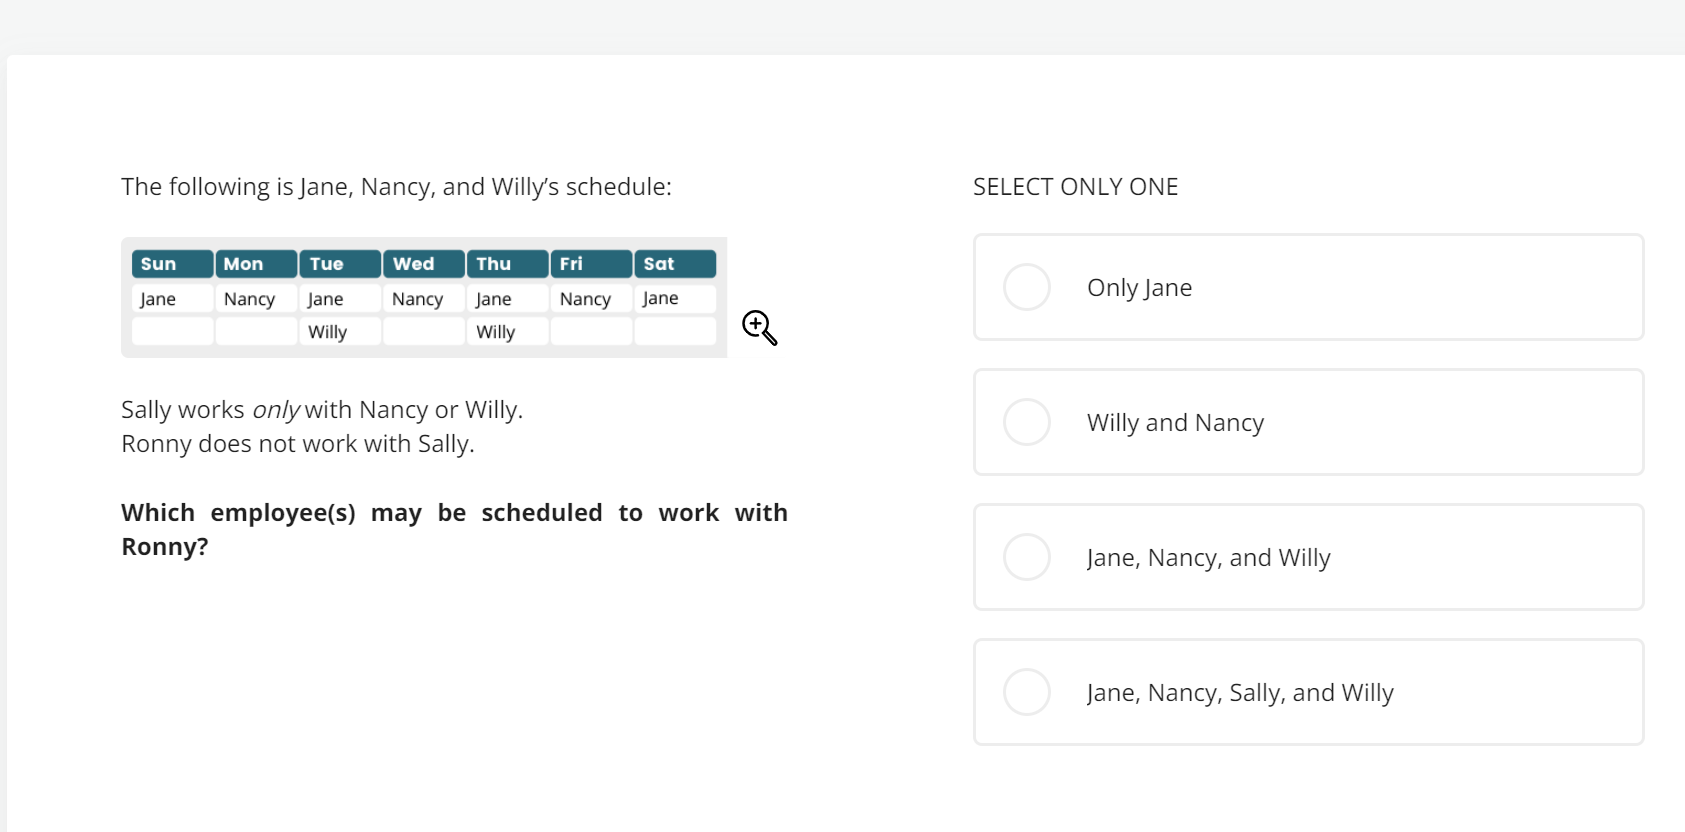The height and width of the screenshot is (832, 1685).
Task: Click the Fri column header in schedule
Action: point(592,264)
